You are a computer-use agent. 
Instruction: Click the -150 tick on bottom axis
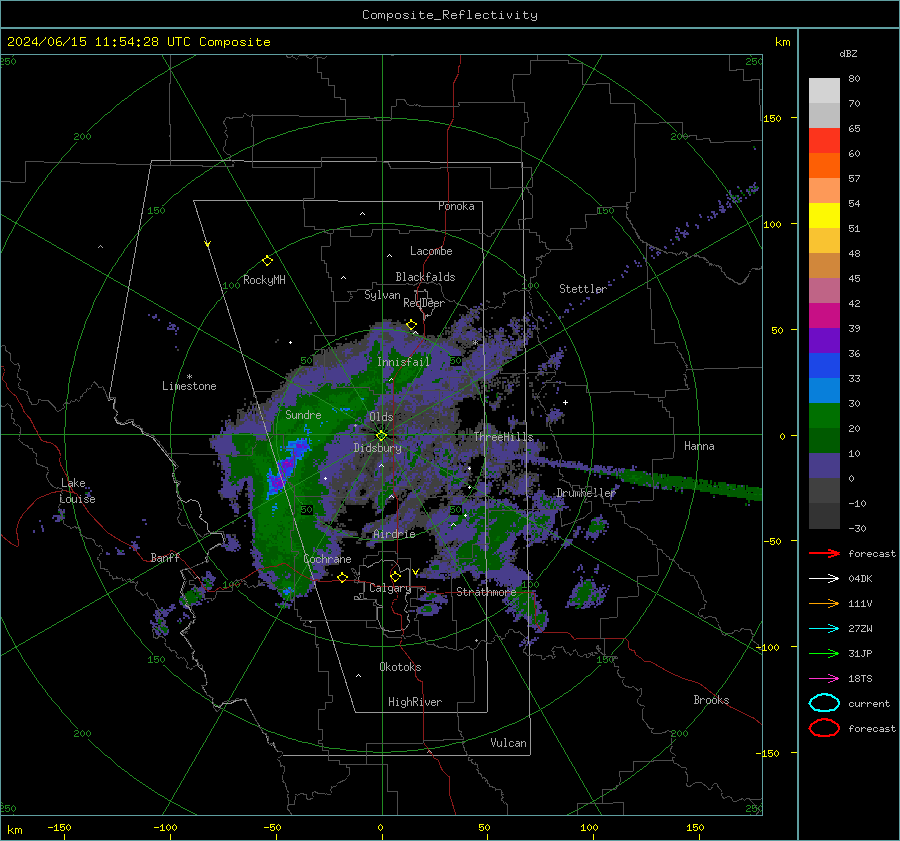(59, 828)
